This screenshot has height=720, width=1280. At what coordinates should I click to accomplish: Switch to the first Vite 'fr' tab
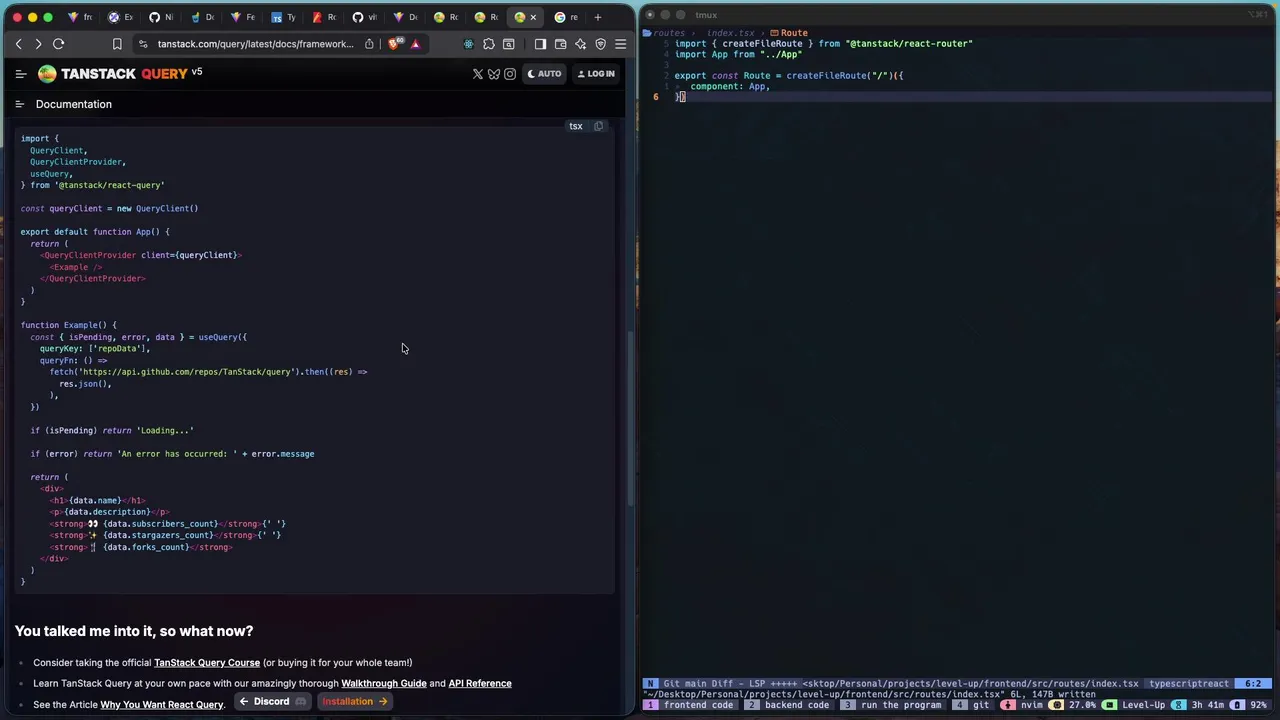click(80, 17)
